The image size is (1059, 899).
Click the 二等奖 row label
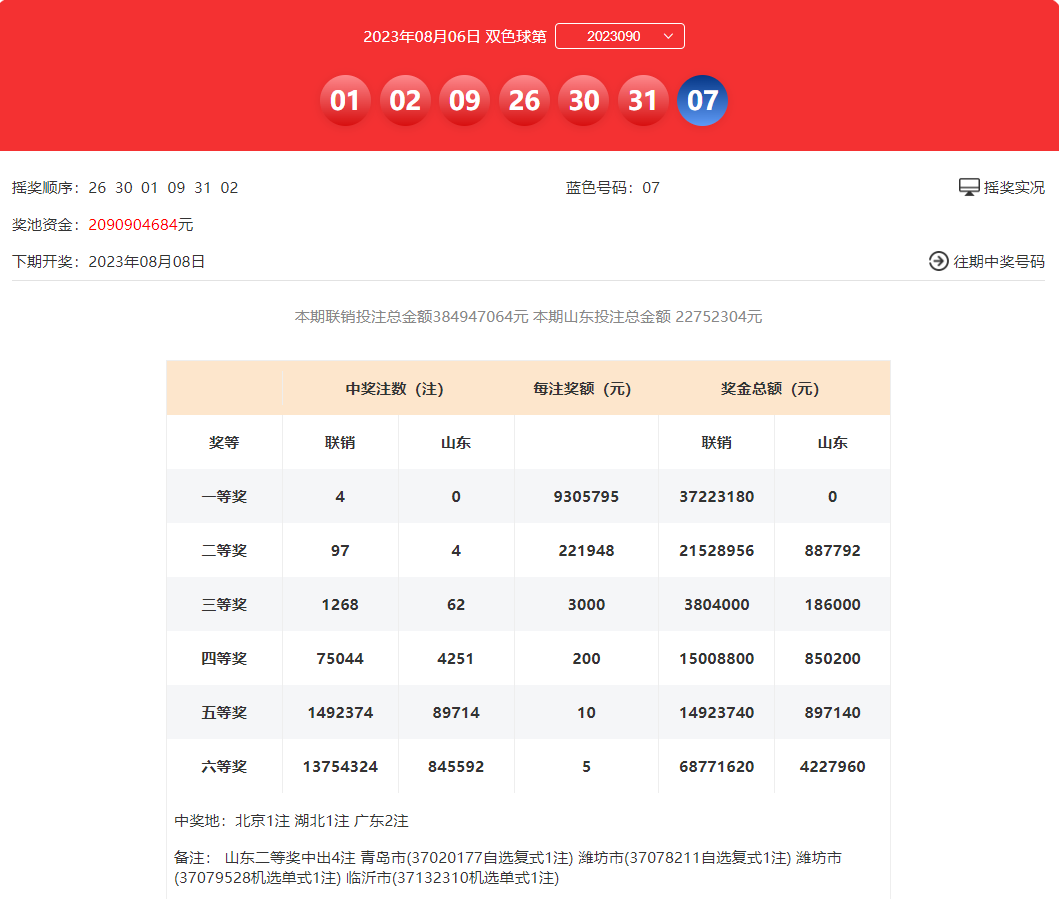point(224,550)
